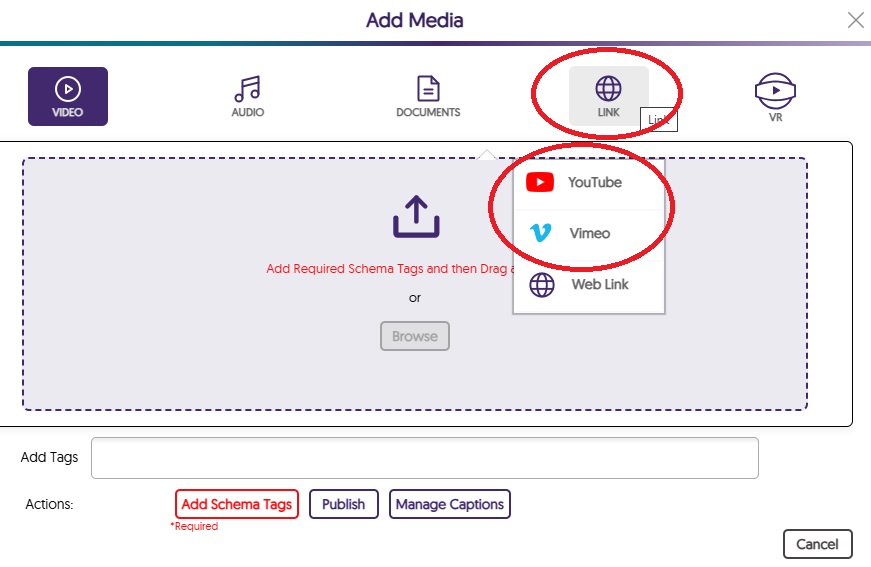Click the Link globe icon

608,89
